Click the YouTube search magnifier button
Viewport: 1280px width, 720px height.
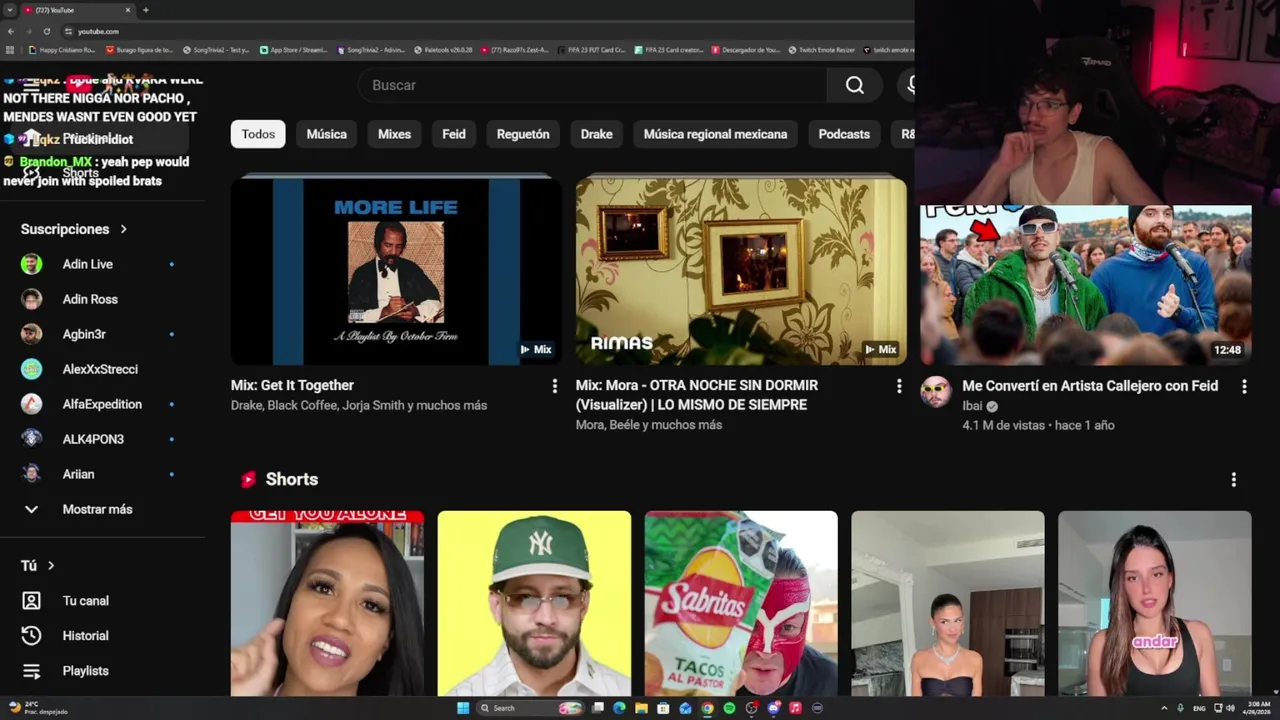pos(855,85)
